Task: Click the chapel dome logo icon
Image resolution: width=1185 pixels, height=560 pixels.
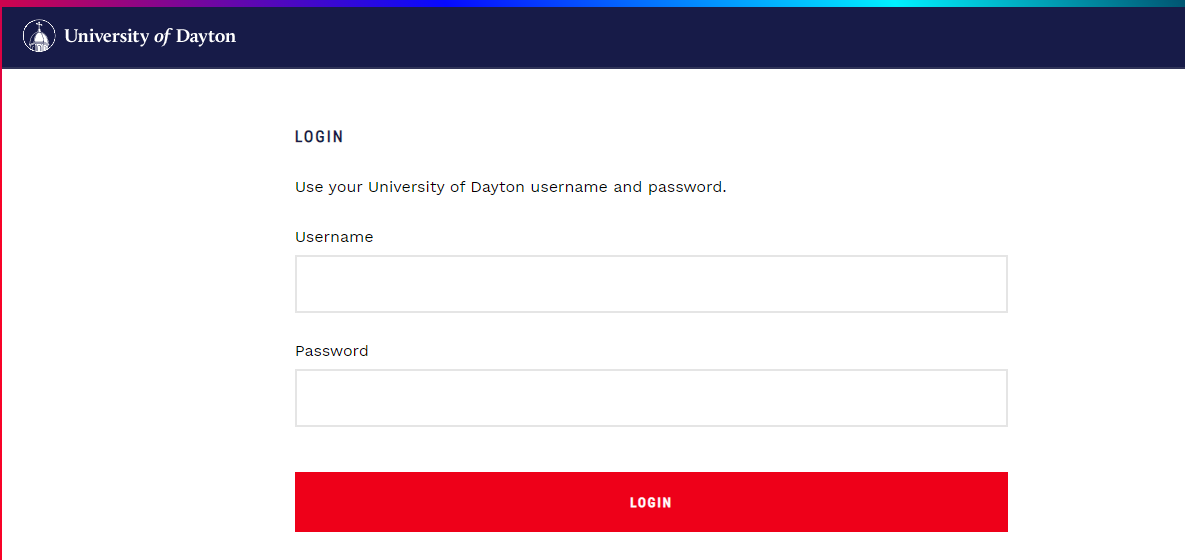Action: 39,36
